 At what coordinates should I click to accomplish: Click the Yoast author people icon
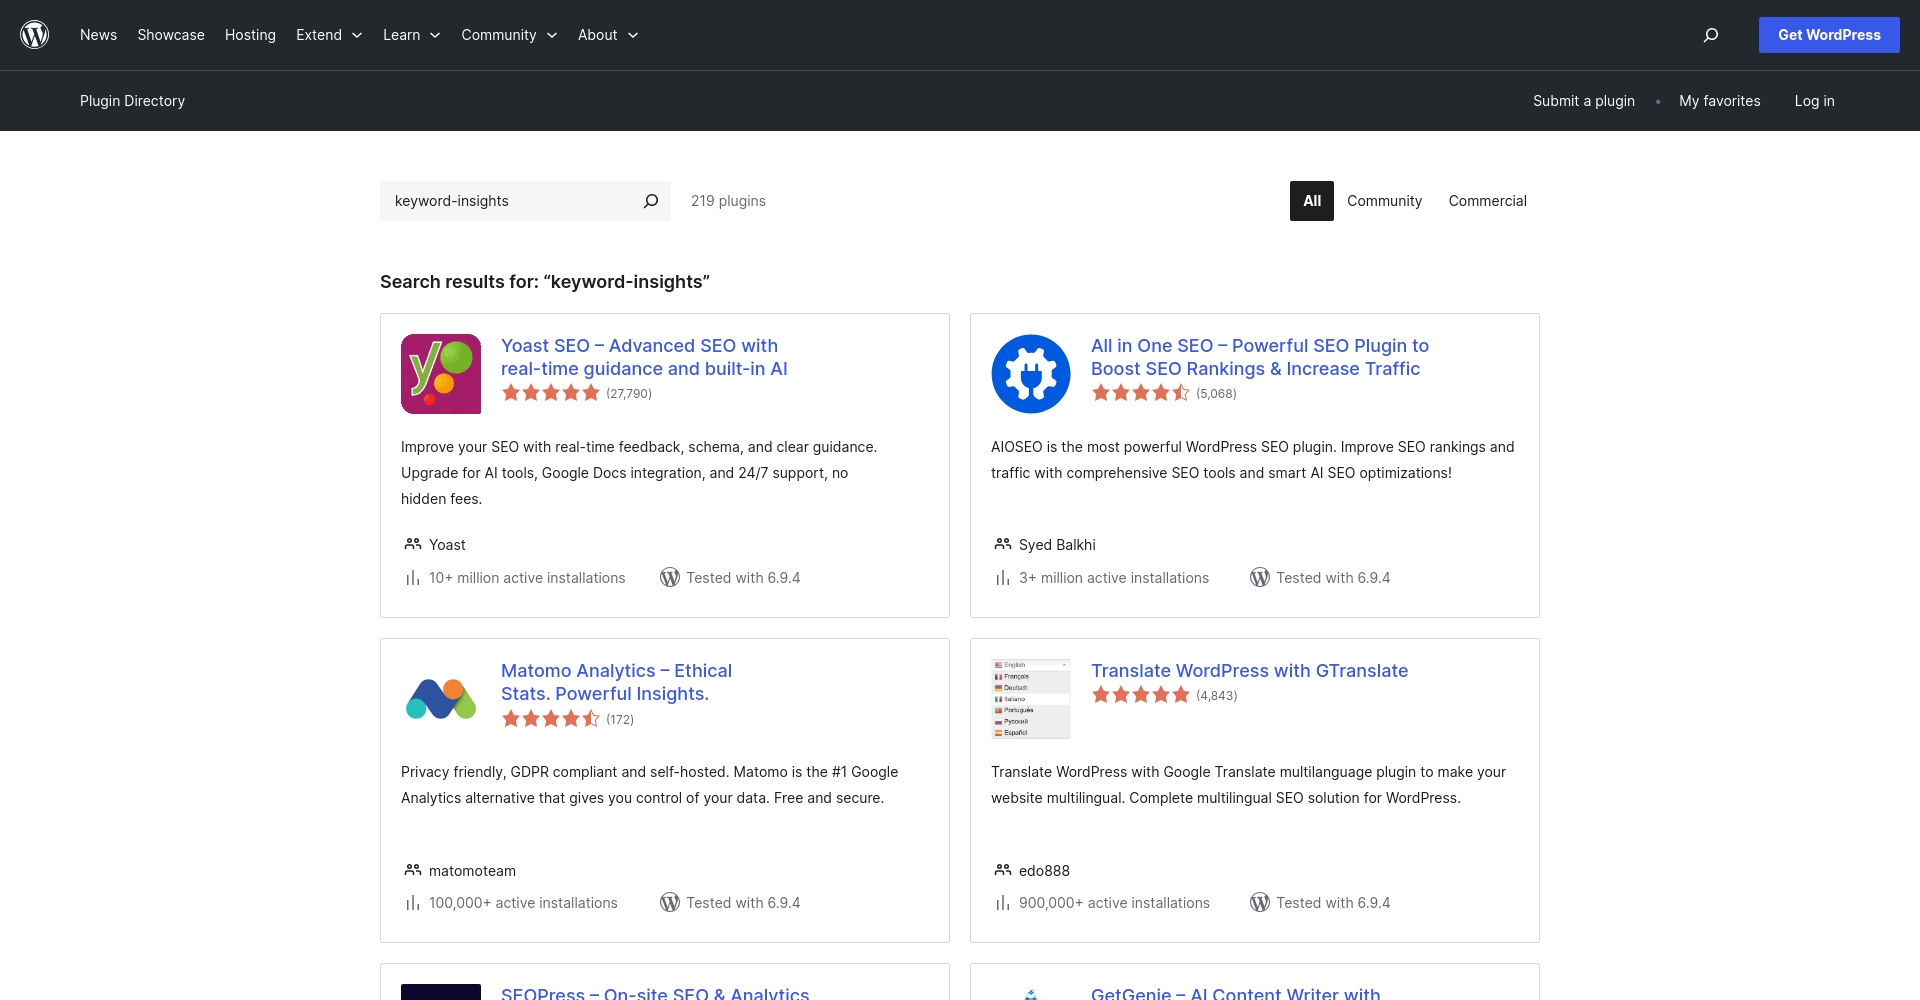pyautogui.click(x=412, y=544)
